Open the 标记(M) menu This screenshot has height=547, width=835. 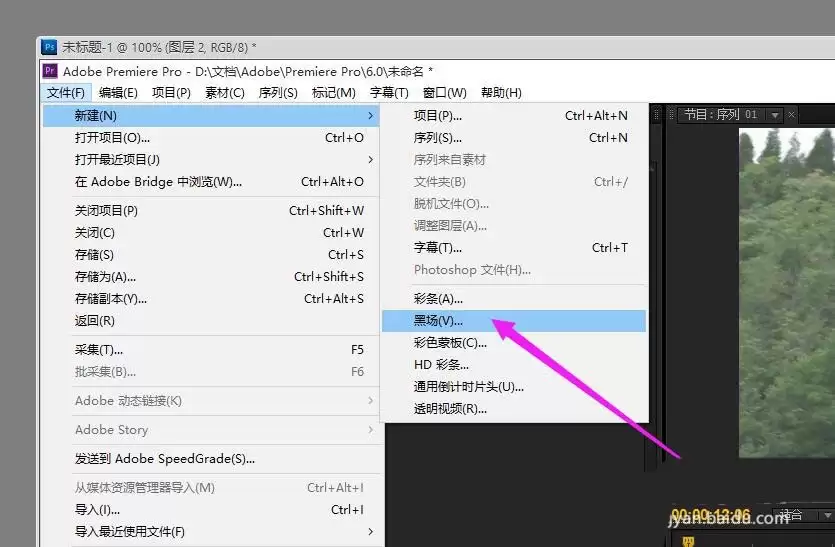point(334,93)
